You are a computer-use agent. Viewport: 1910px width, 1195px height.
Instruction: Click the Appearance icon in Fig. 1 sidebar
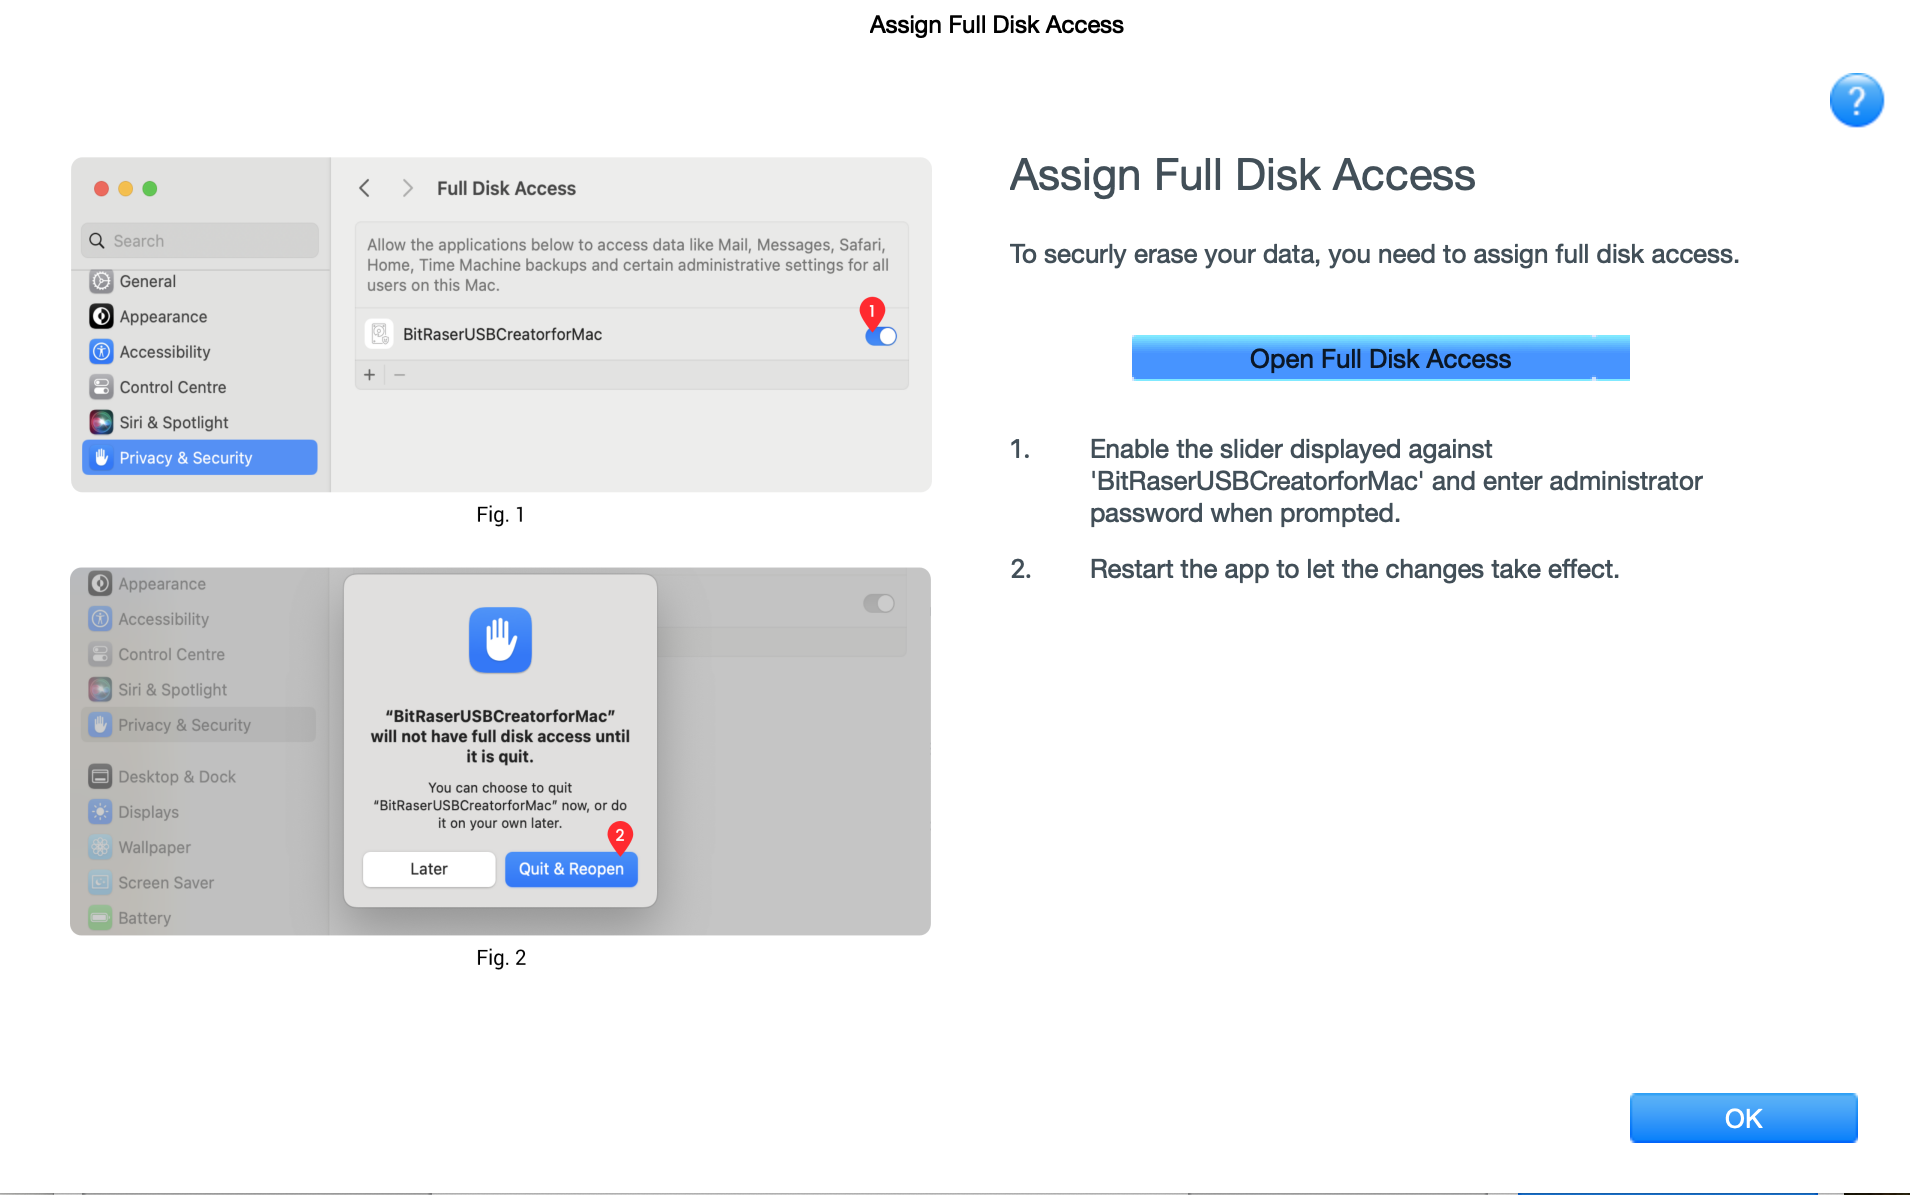click(x=101, y=316)
